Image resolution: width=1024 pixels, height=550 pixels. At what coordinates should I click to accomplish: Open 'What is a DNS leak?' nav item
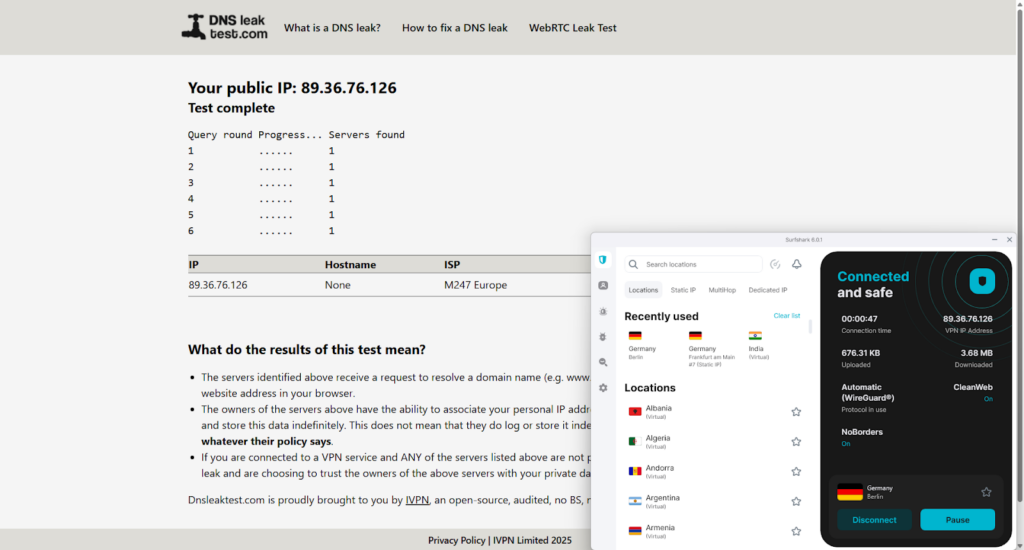(332, 28)
